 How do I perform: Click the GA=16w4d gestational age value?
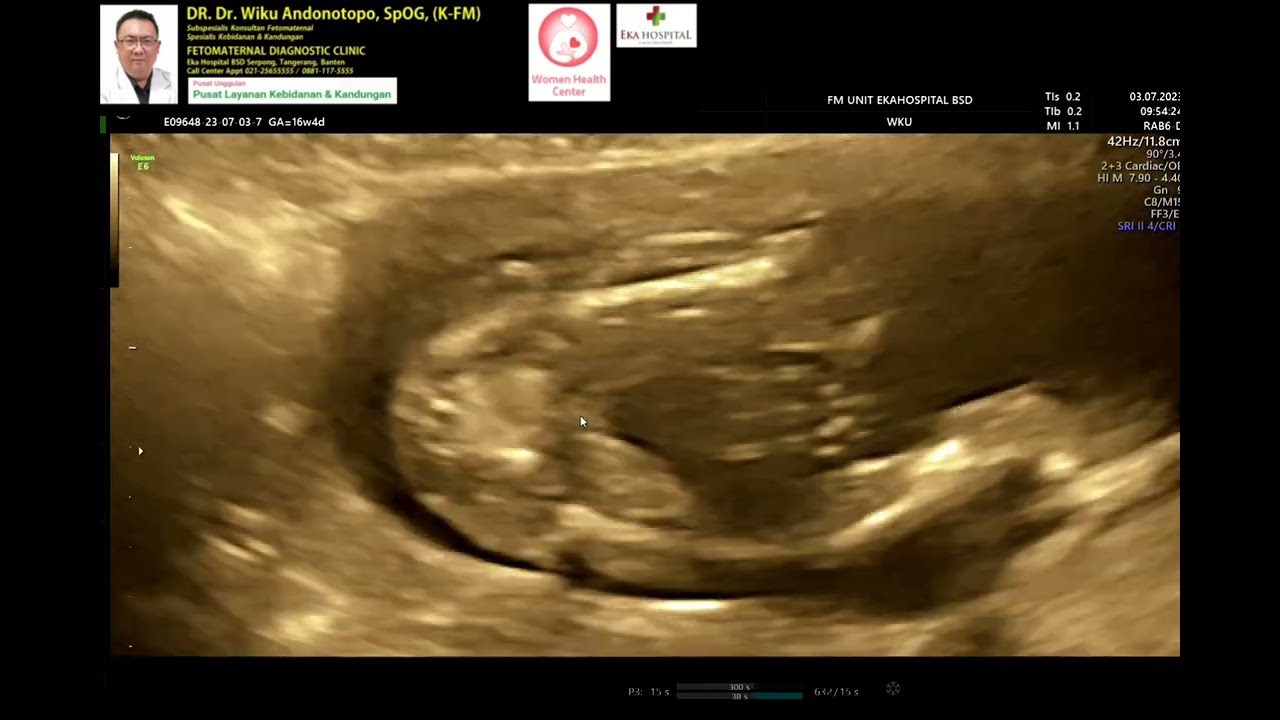pos(296,122)
